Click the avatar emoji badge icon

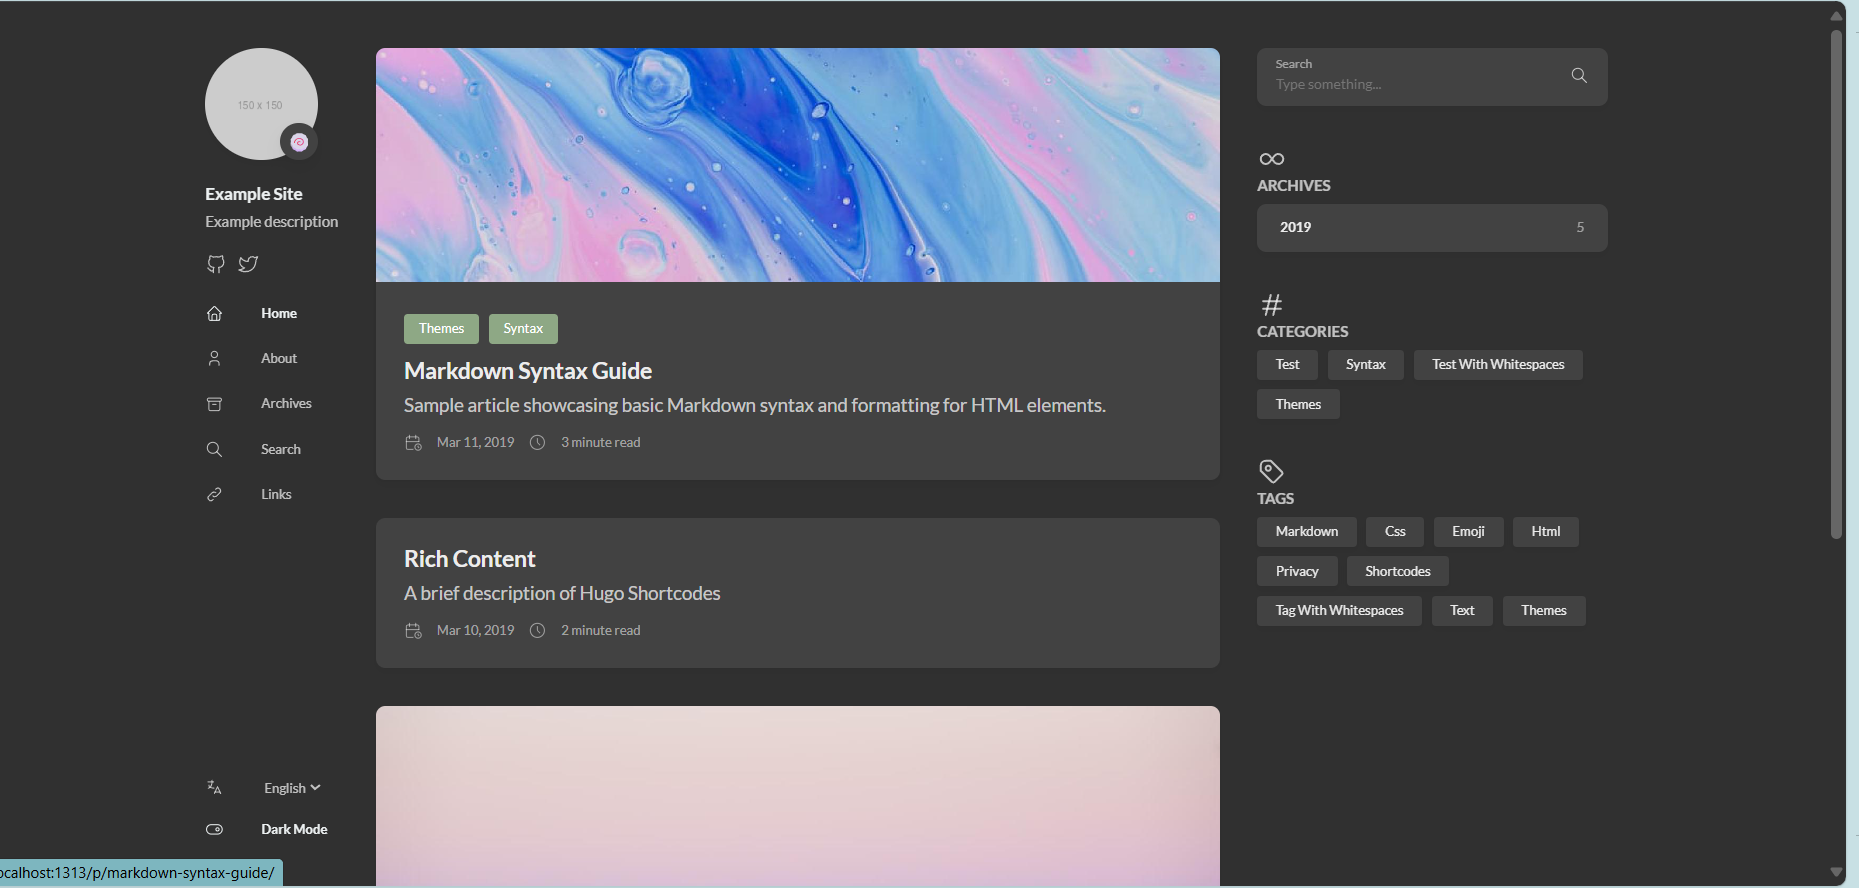coord(299,142)
